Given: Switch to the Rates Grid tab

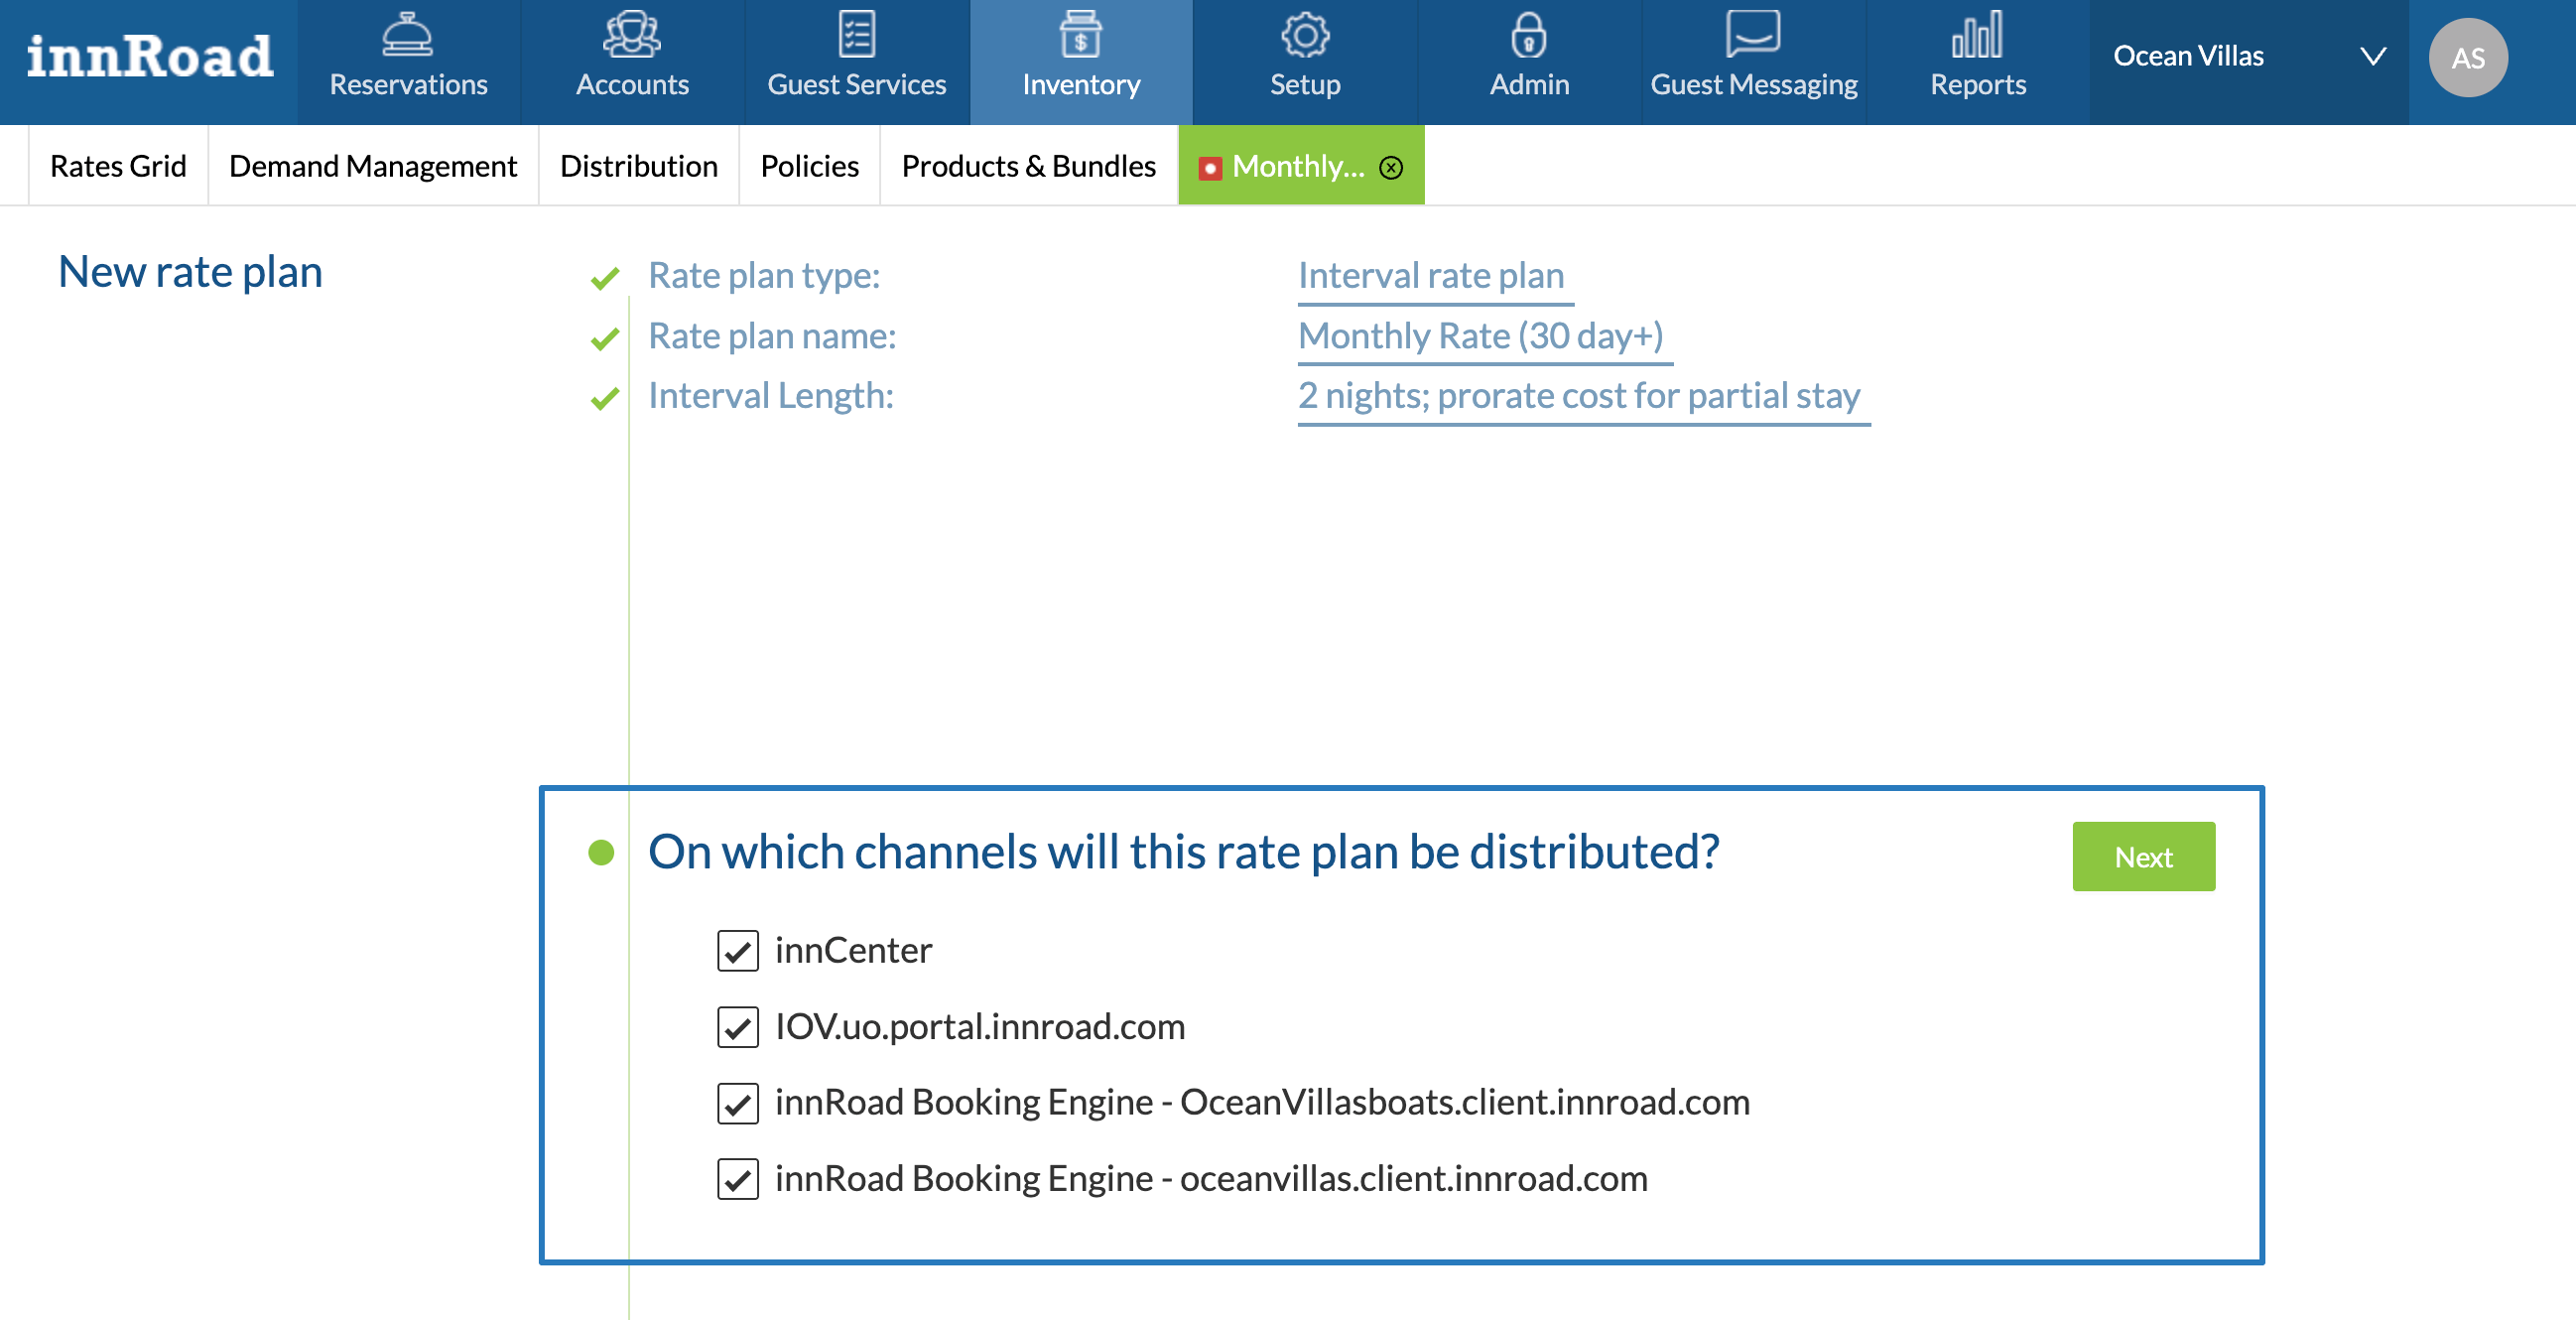Looking at the screenshot, I should click(x=118, y=166).
